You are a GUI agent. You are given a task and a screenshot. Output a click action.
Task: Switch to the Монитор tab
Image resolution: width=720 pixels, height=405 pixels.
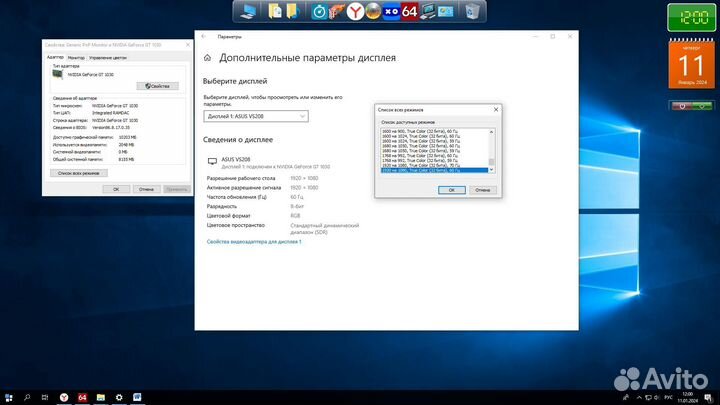point(76,58)
